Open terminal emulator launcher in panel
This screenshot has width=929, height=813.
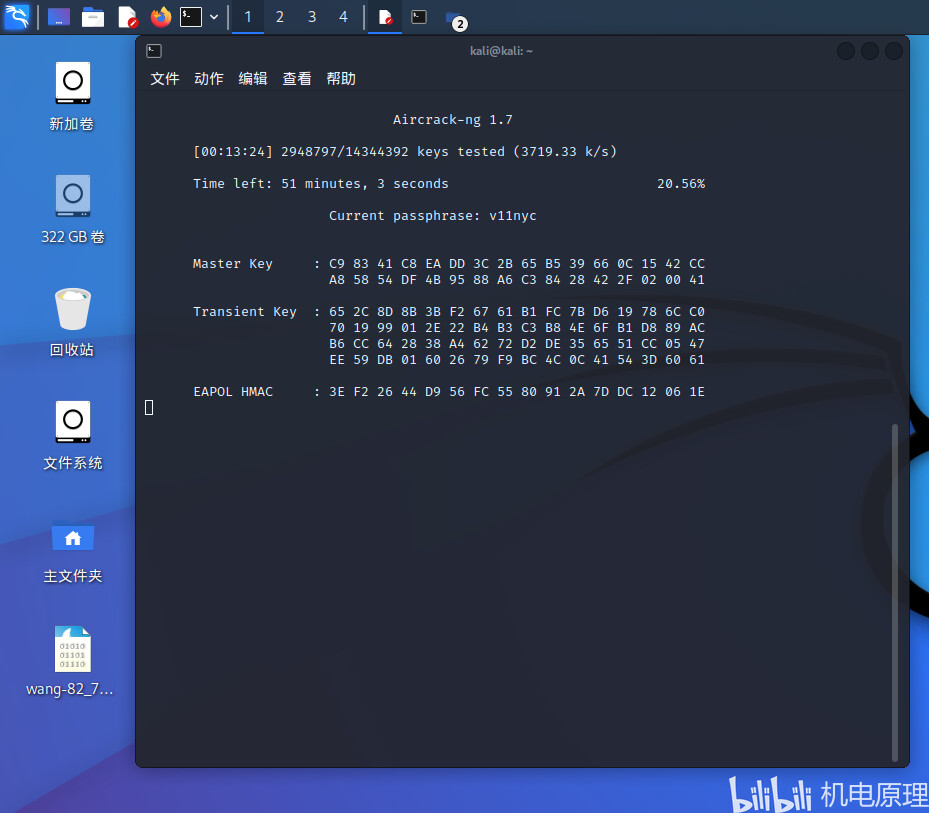(x=191, y=17)
